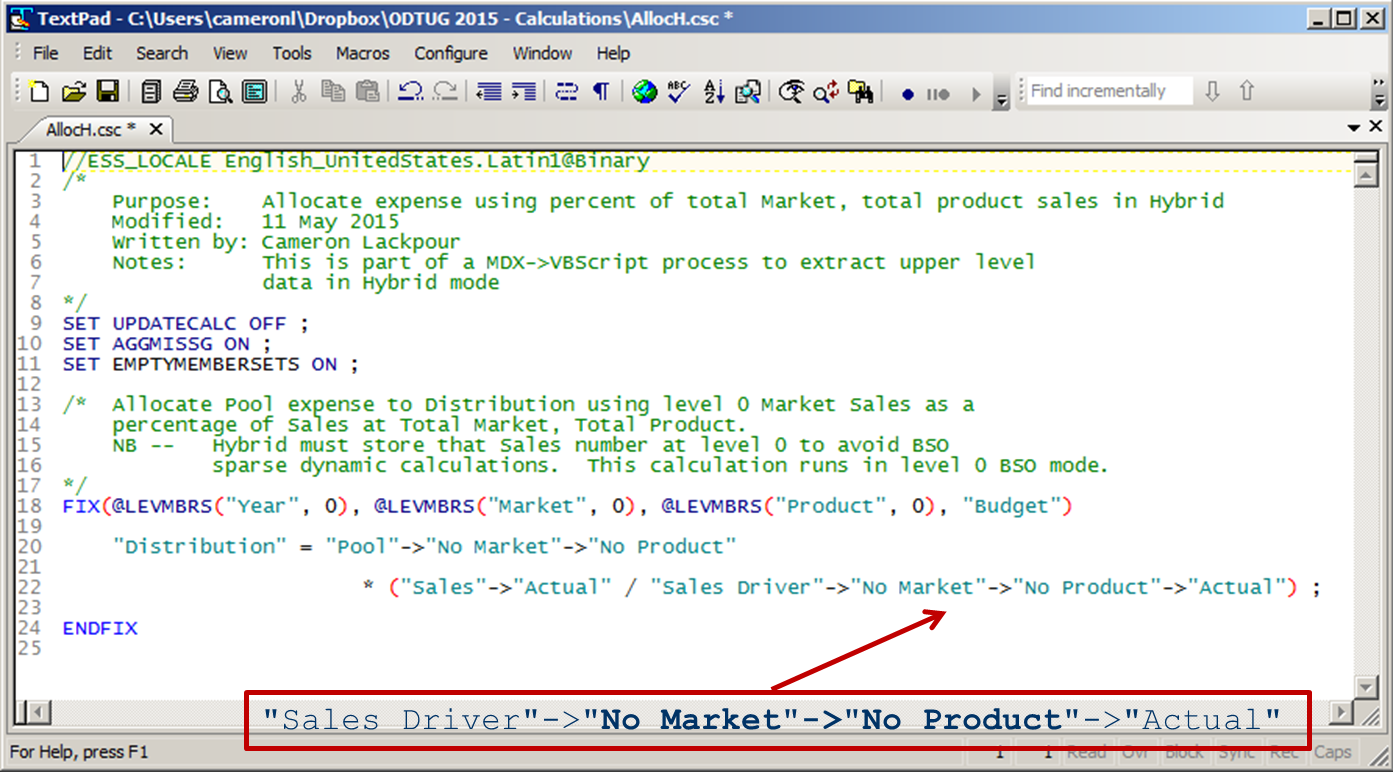This screenshot has height=772, width=1393.
Task: Open the Edit menu
Action: click(97, 53)
